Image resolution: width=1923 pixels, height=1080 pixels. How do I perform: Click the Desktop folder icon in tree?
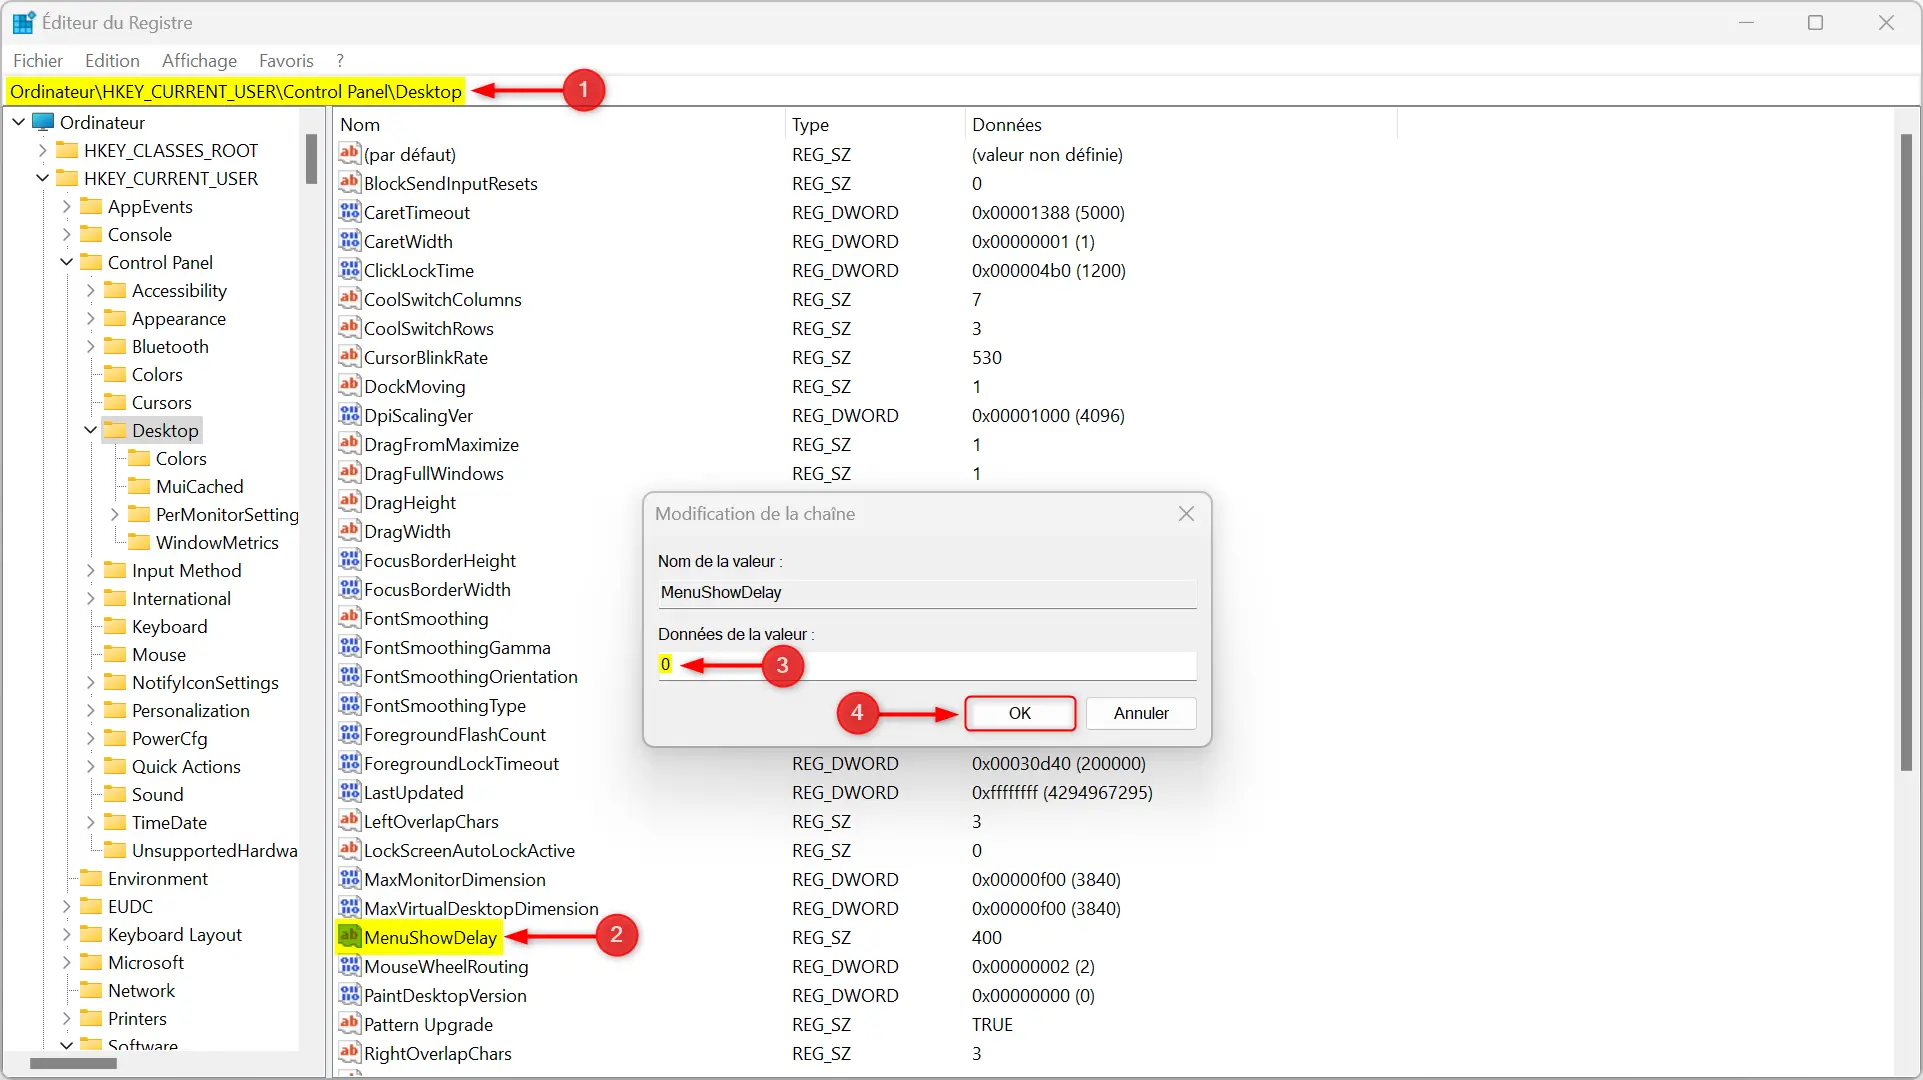pos(115,430)
